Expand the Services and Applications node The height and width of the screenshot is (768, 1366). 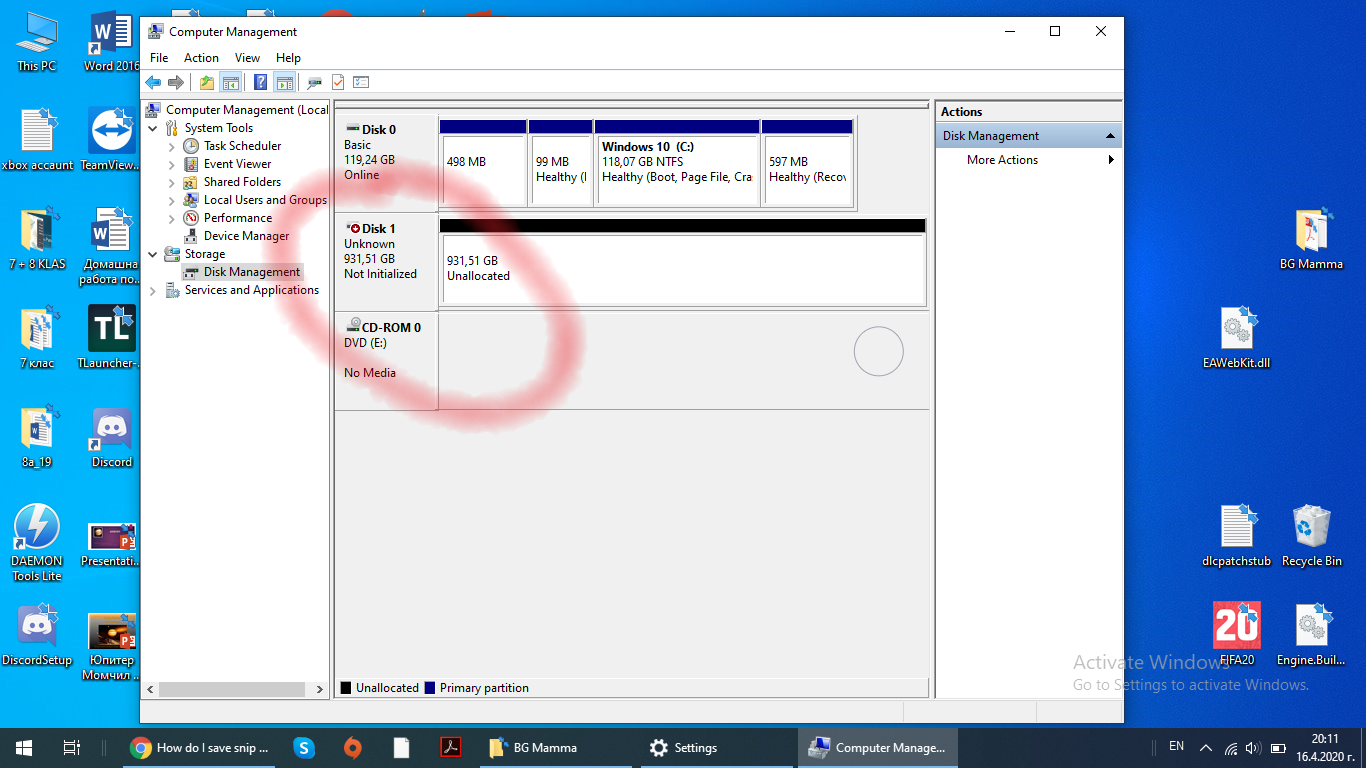pos(153,291)
